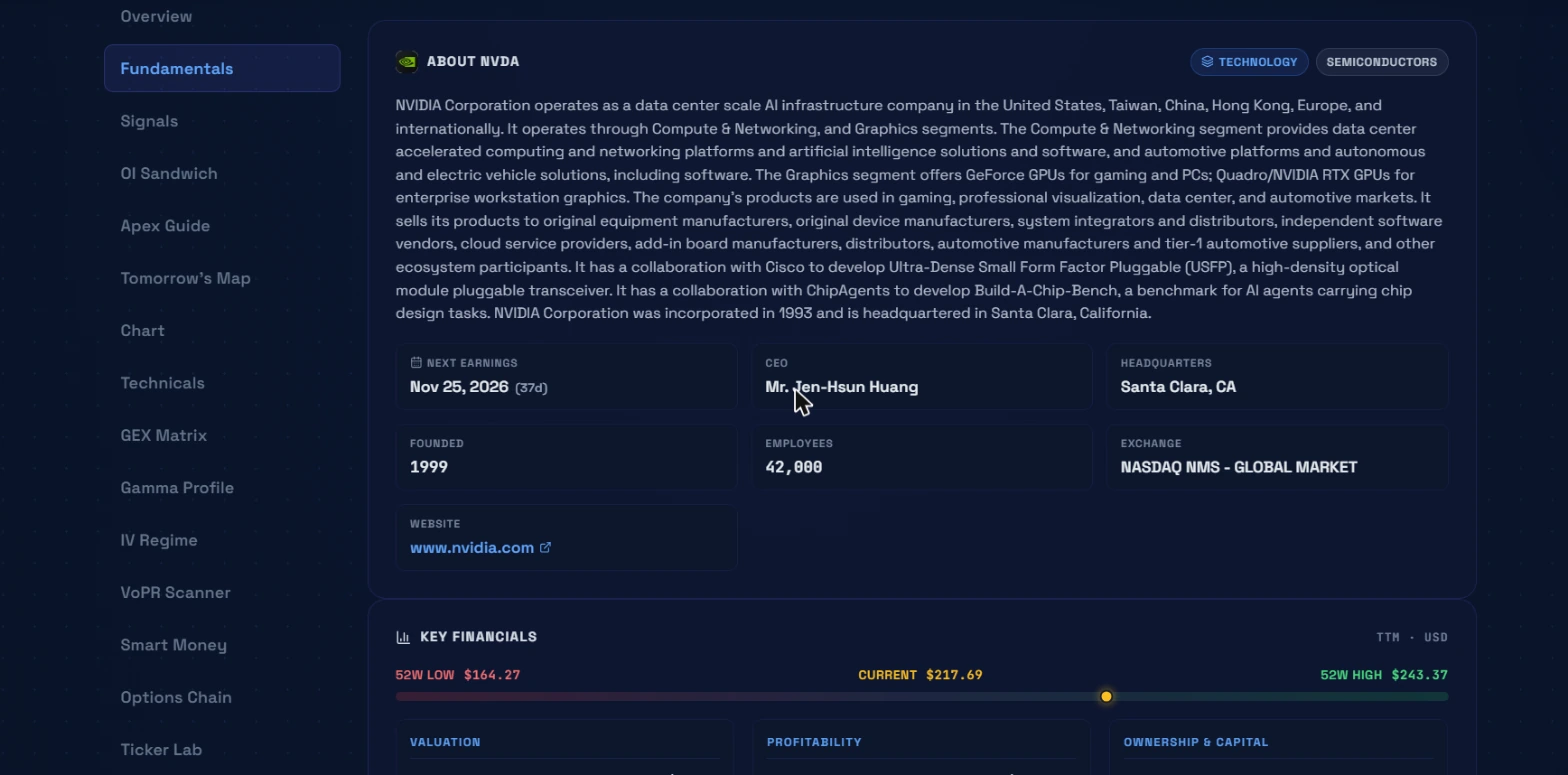Click the Valuation column heading
The height and width of the screenshot is (775, 1568).
point(445,742)
